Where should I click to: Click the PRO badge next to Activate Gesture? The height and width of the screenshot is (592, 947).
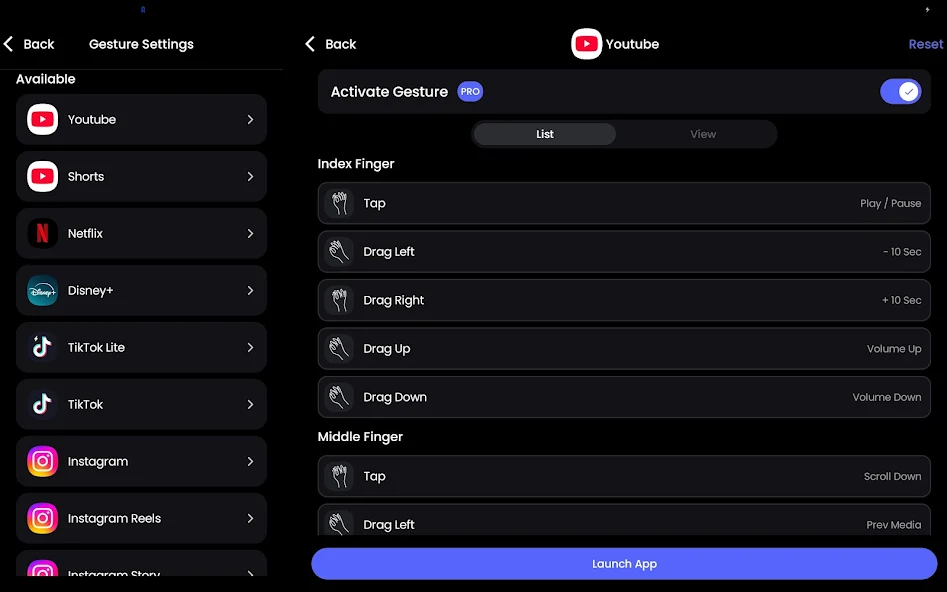pos(470,92)
